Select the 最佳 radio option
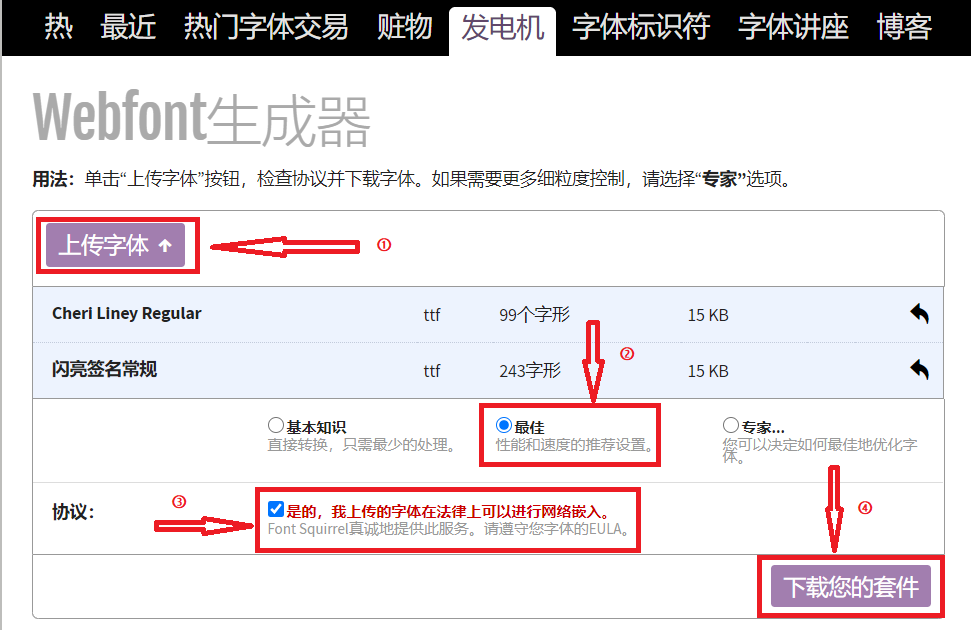This screenshot has width=971, height=630. coord(503,426)
